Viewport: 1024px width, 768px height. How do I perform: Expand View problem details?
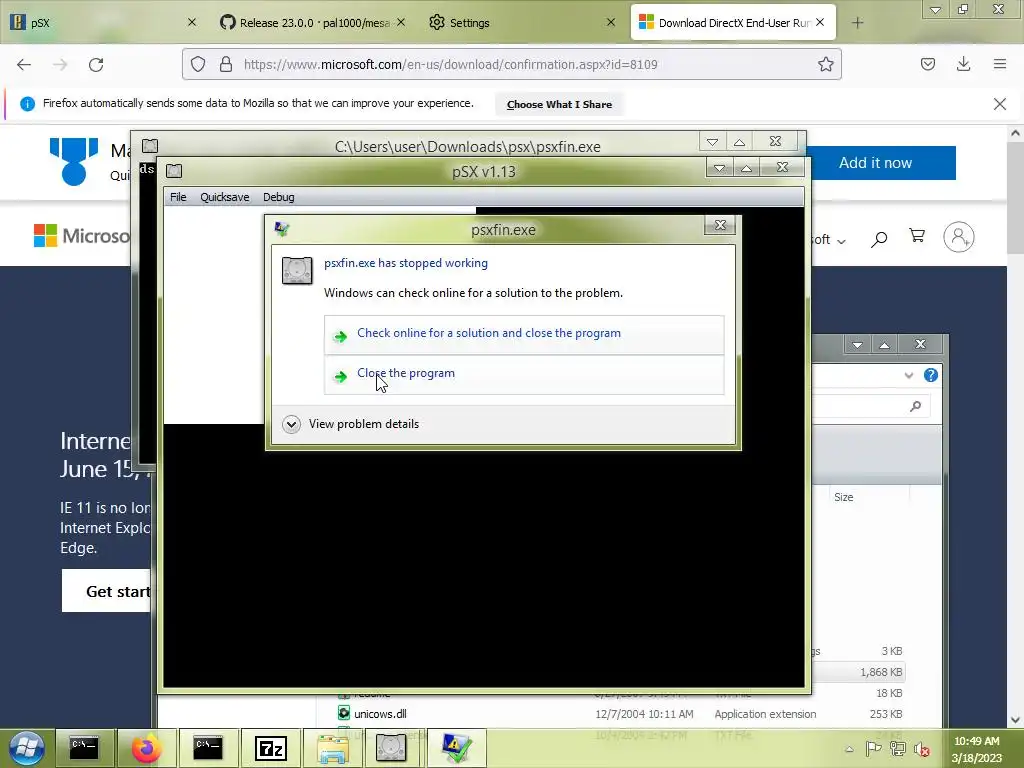(351, 424)
